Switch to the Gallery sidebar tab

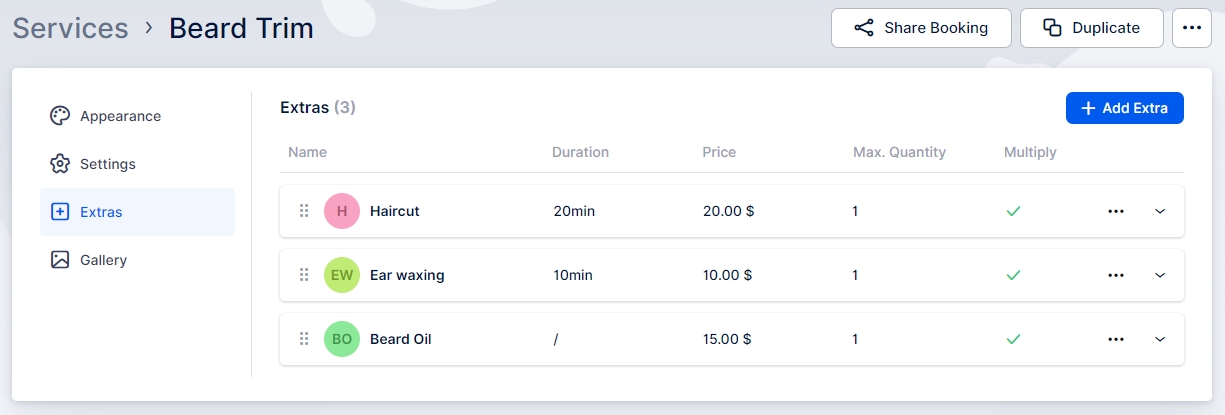(103, 260)
